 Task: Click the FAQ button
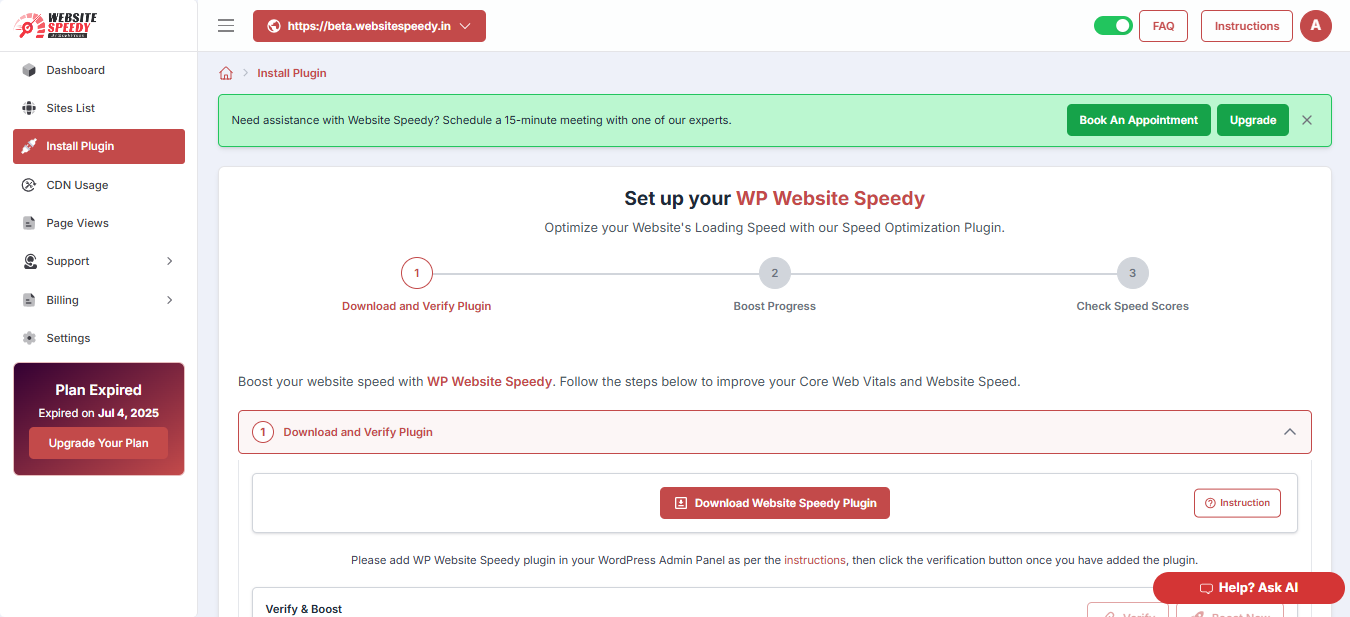[x=1163, y=26]
